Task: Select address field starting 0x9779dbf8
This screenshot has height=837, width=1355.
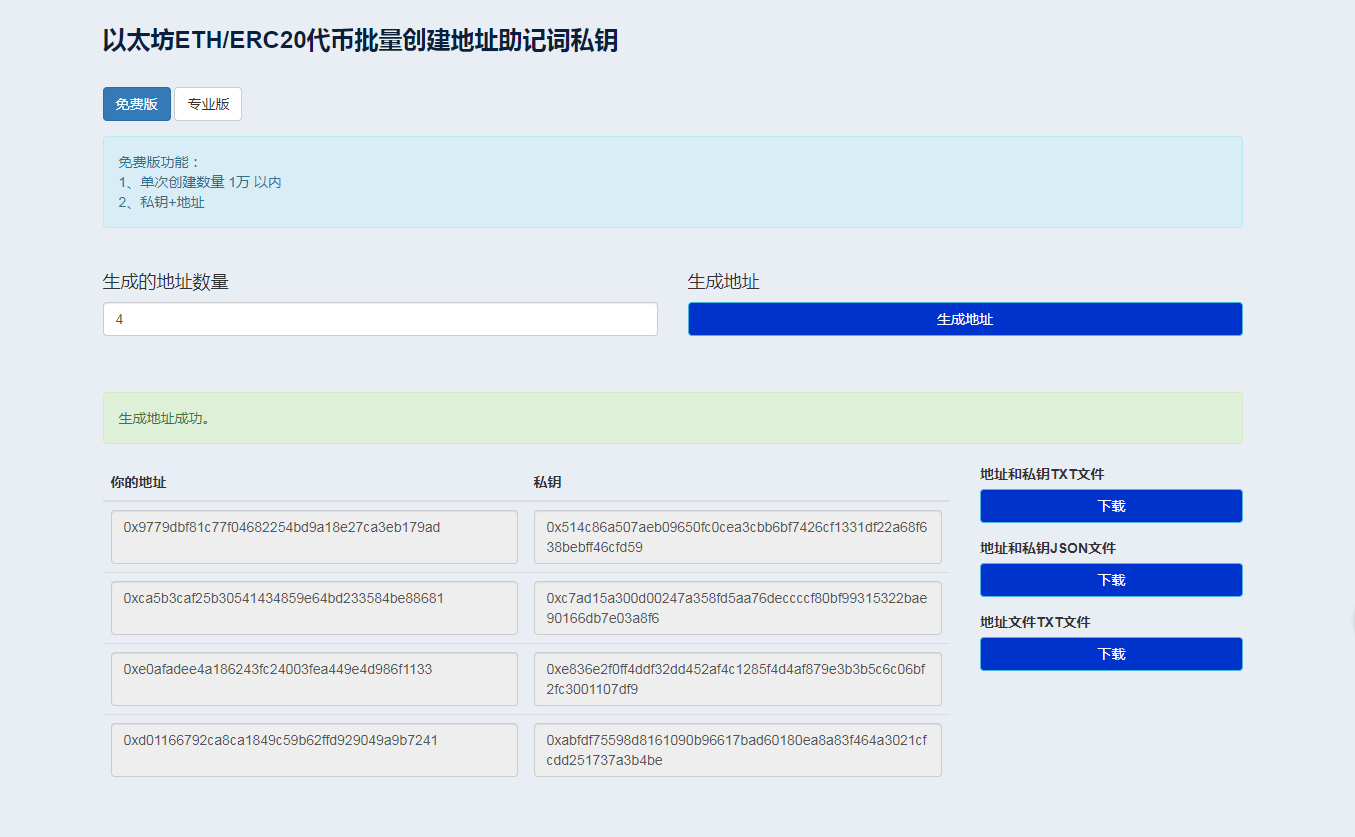Action: click(x=314, y=537)
